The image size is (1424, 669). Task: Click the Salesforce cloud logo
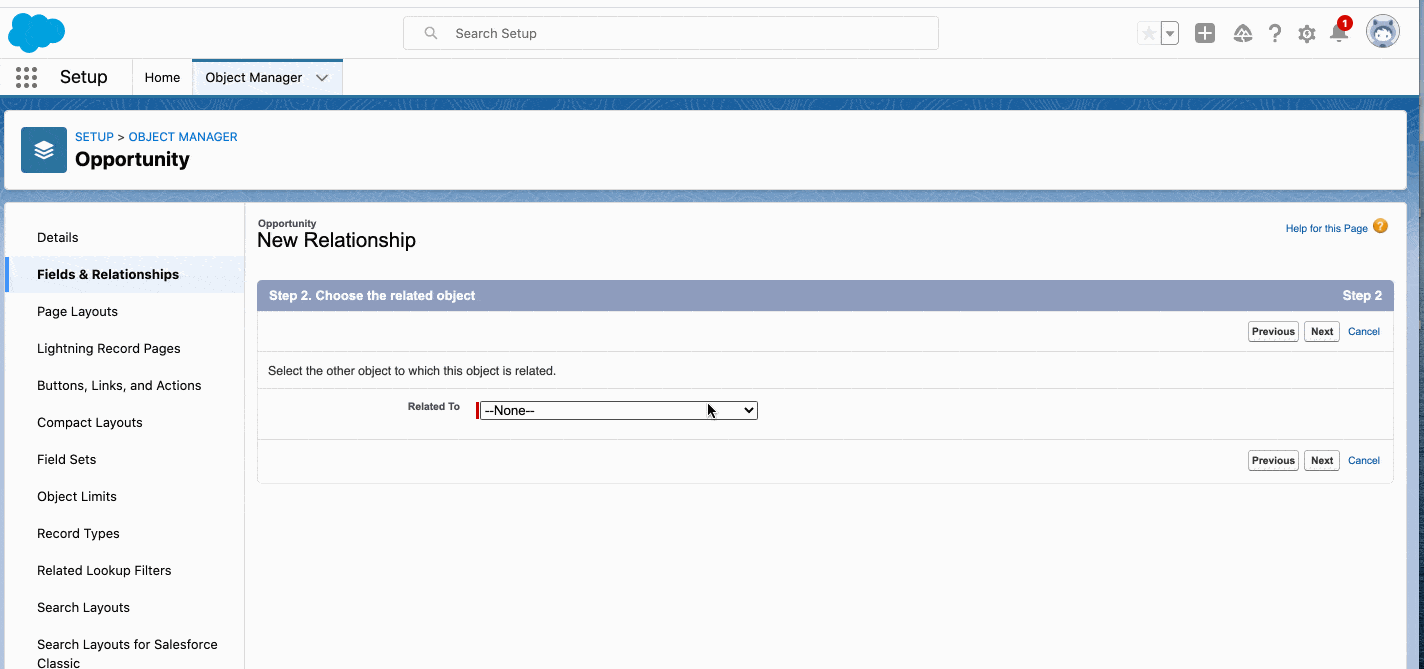tap(36, 33)
